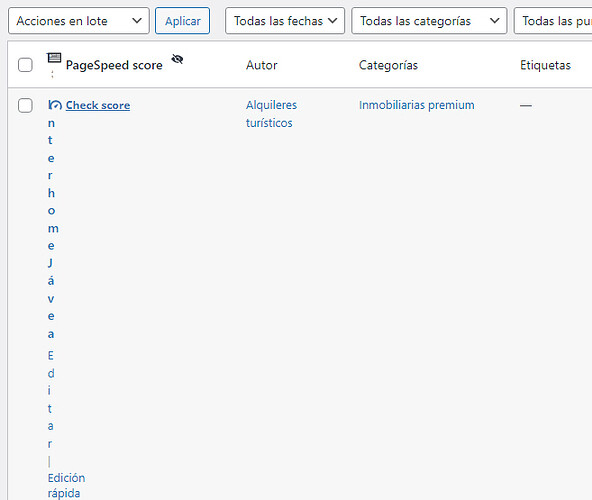
Task: Filter by Inmobiliarias premium category link
Action: tap(416, 105)
